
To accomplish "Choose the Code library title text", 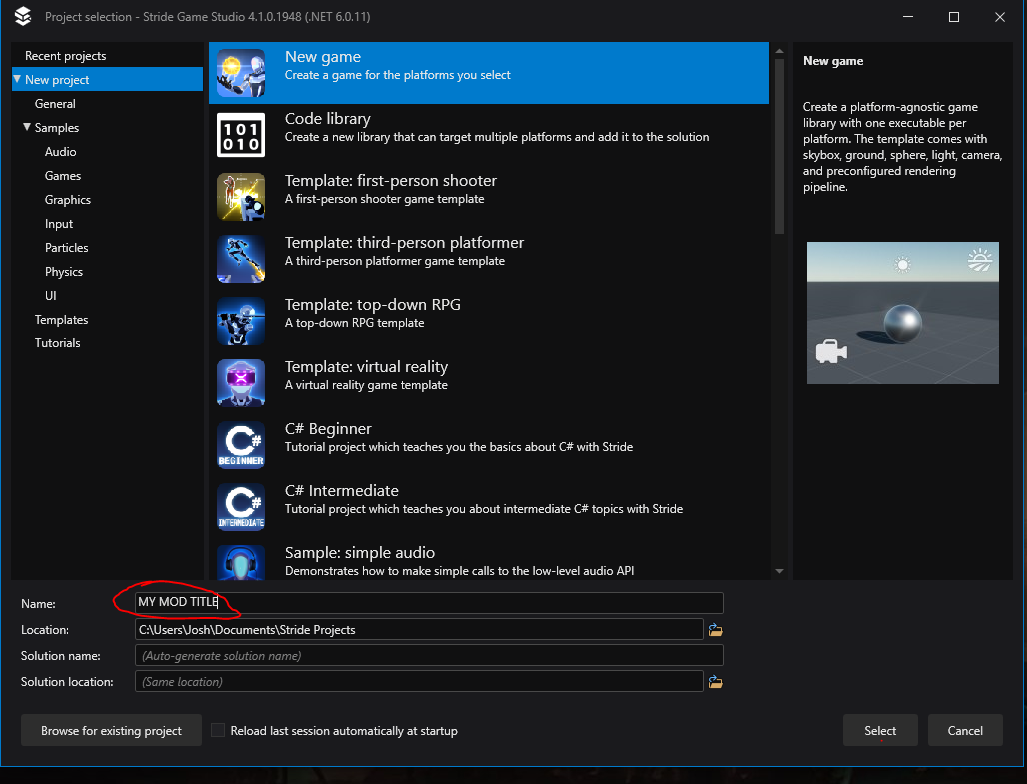I will coord(327,119).
